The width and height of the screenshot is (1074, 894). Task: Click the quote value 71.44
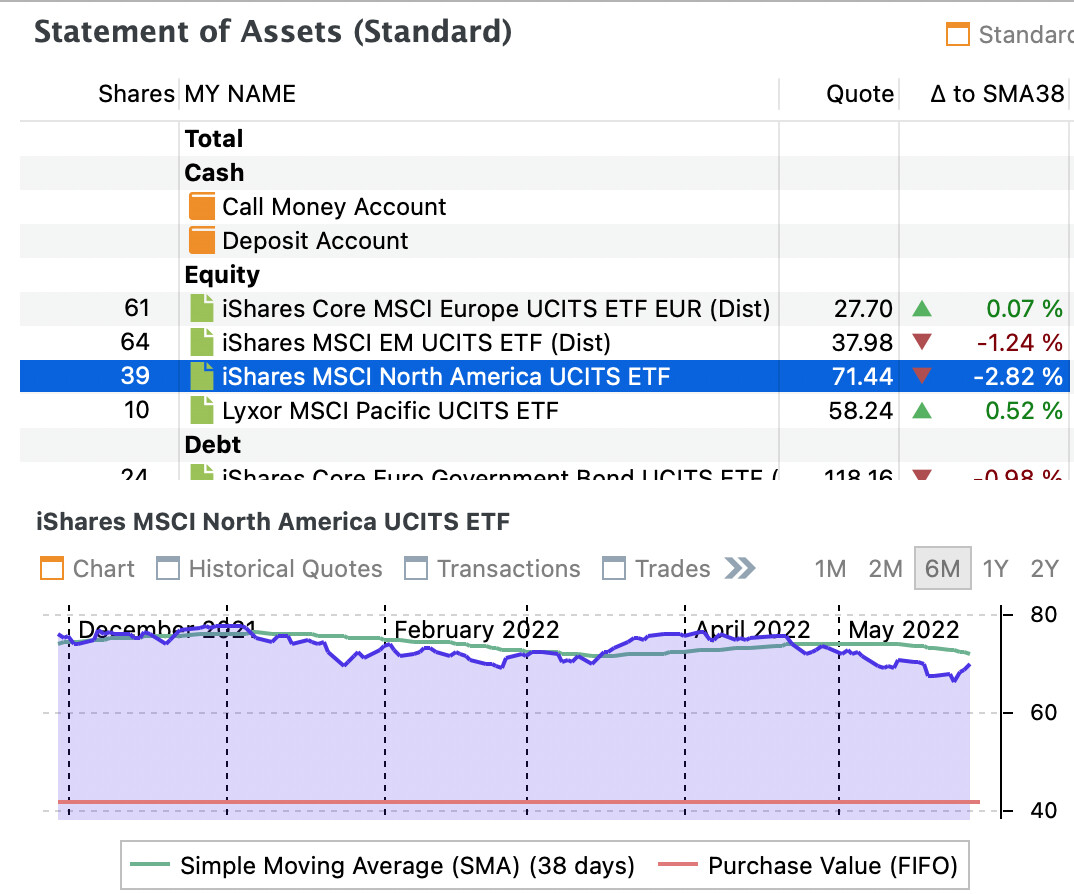point(862,376)
